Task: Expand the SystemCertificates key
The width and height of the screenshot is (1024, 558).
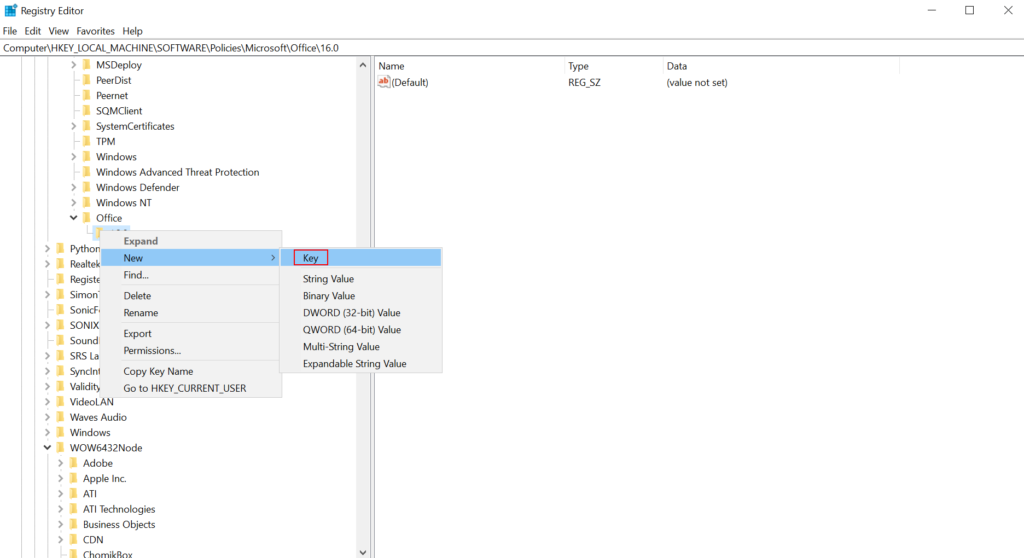Action: click(73, 126)
